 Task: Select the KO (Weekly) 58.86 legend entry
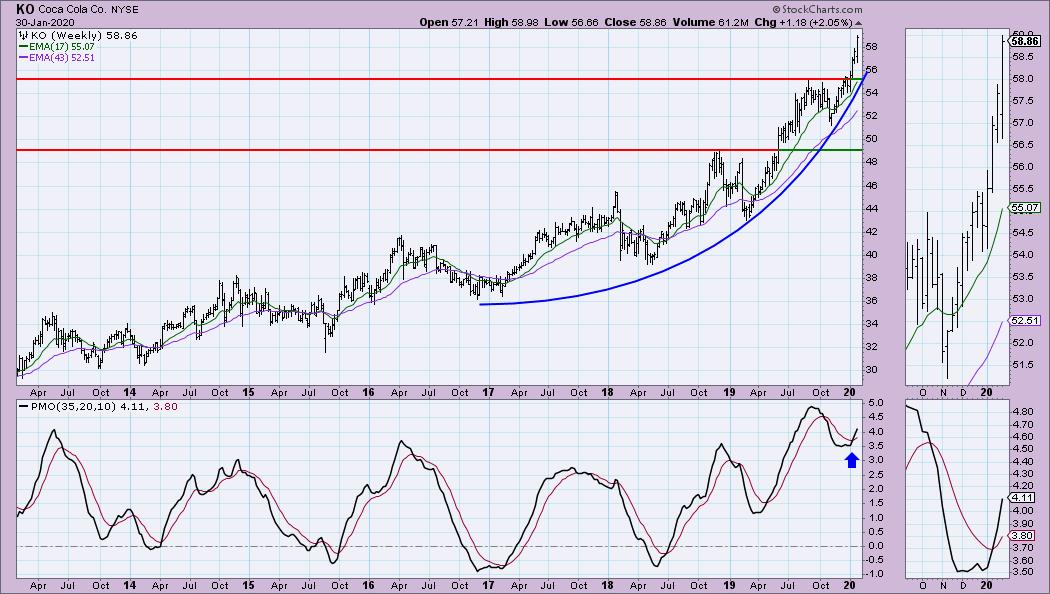click(84, 35)
